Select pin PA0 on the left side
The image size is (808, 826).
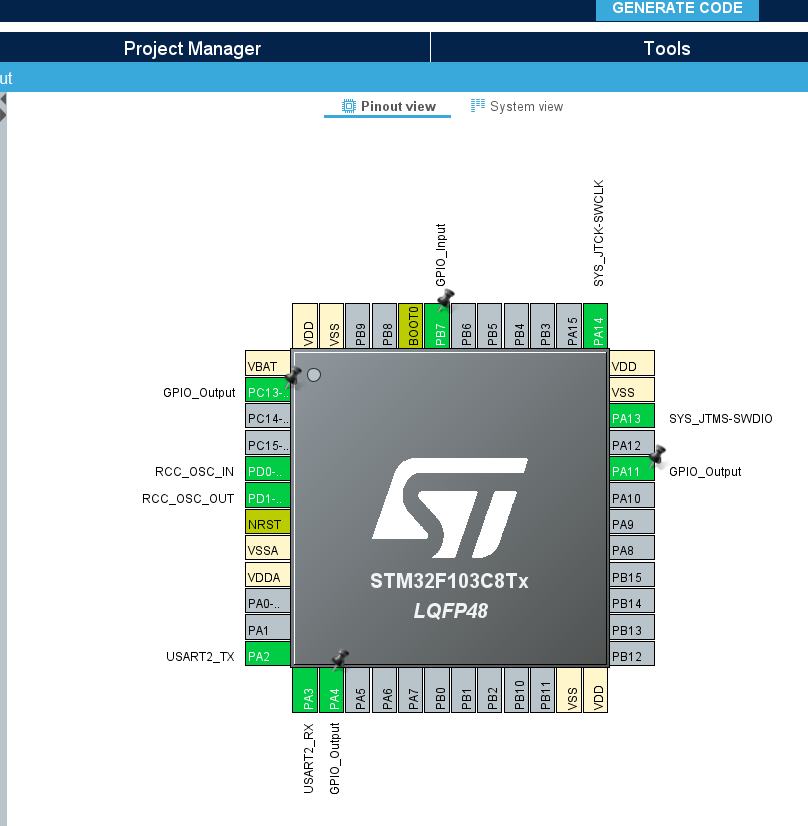(x=268, y=603)
